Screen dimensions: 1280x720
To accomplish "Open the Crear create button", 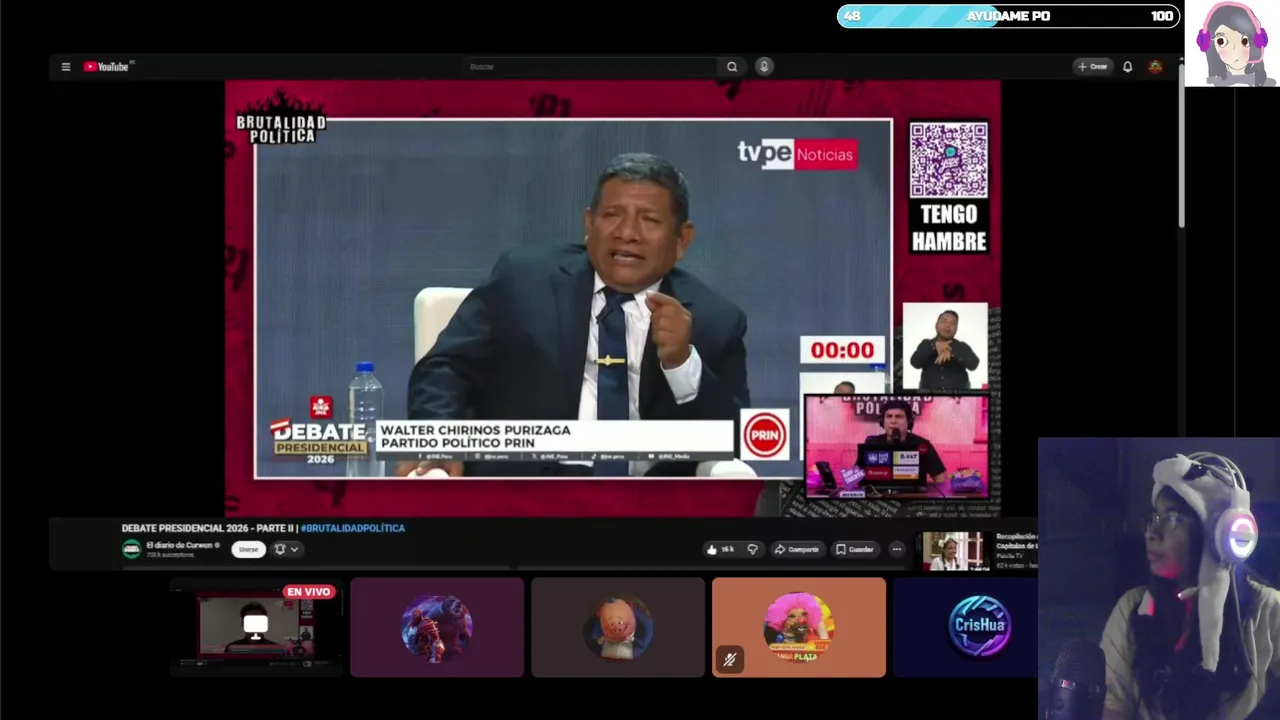I will point(1093,67).
